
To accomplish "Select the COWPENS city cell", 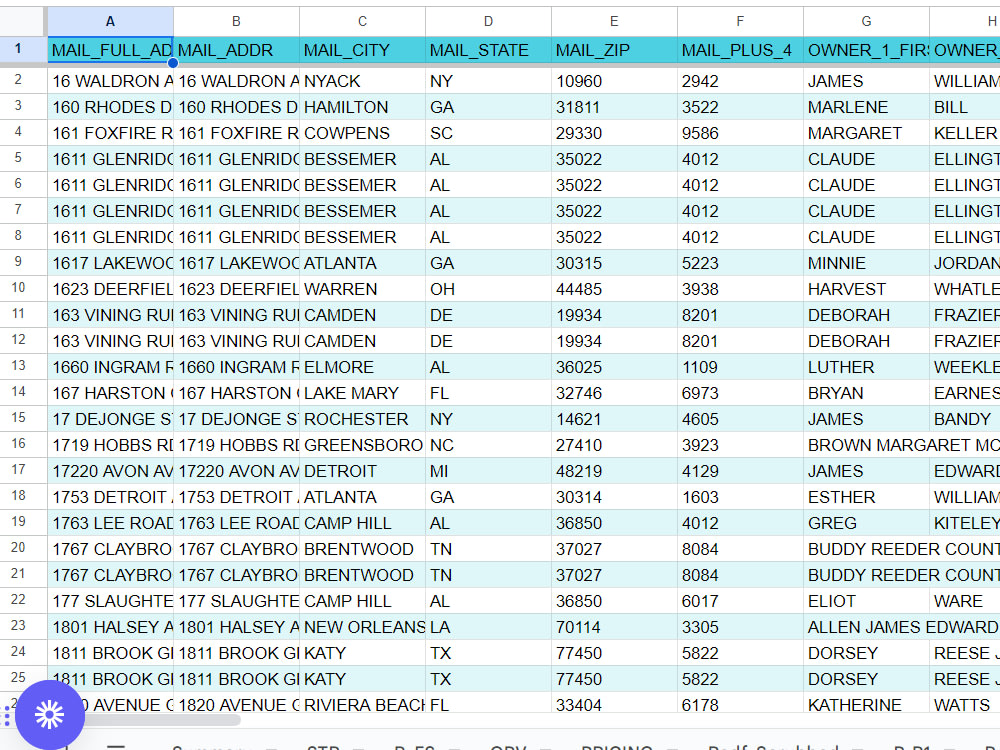I will (x=362, y=133).
